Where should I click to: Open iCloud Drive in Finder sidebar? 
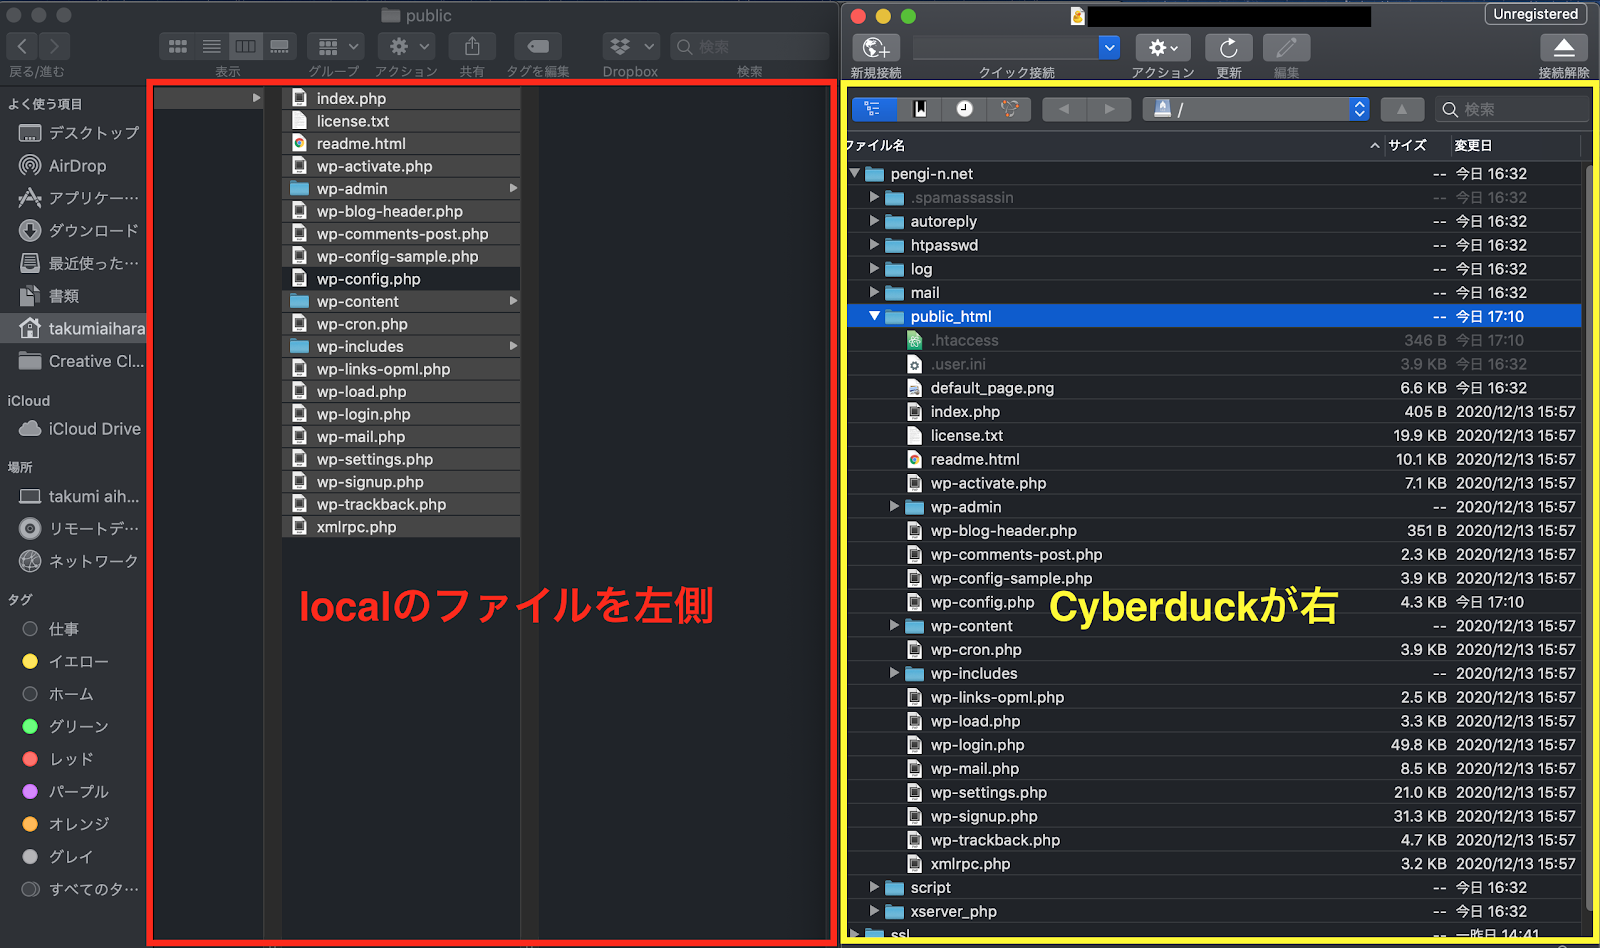coord(78,429)
